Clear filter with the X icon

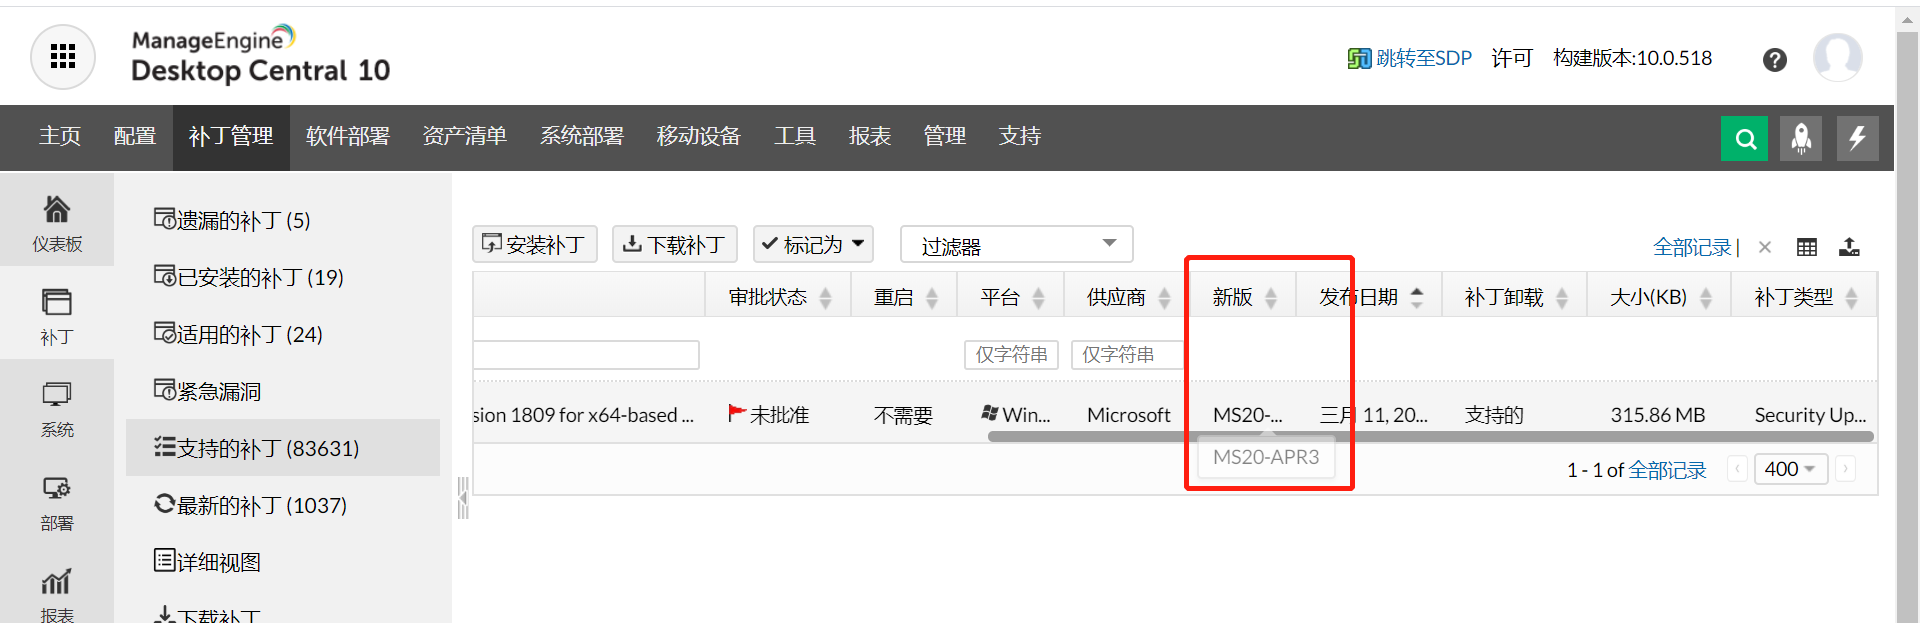click(1765, 247)
